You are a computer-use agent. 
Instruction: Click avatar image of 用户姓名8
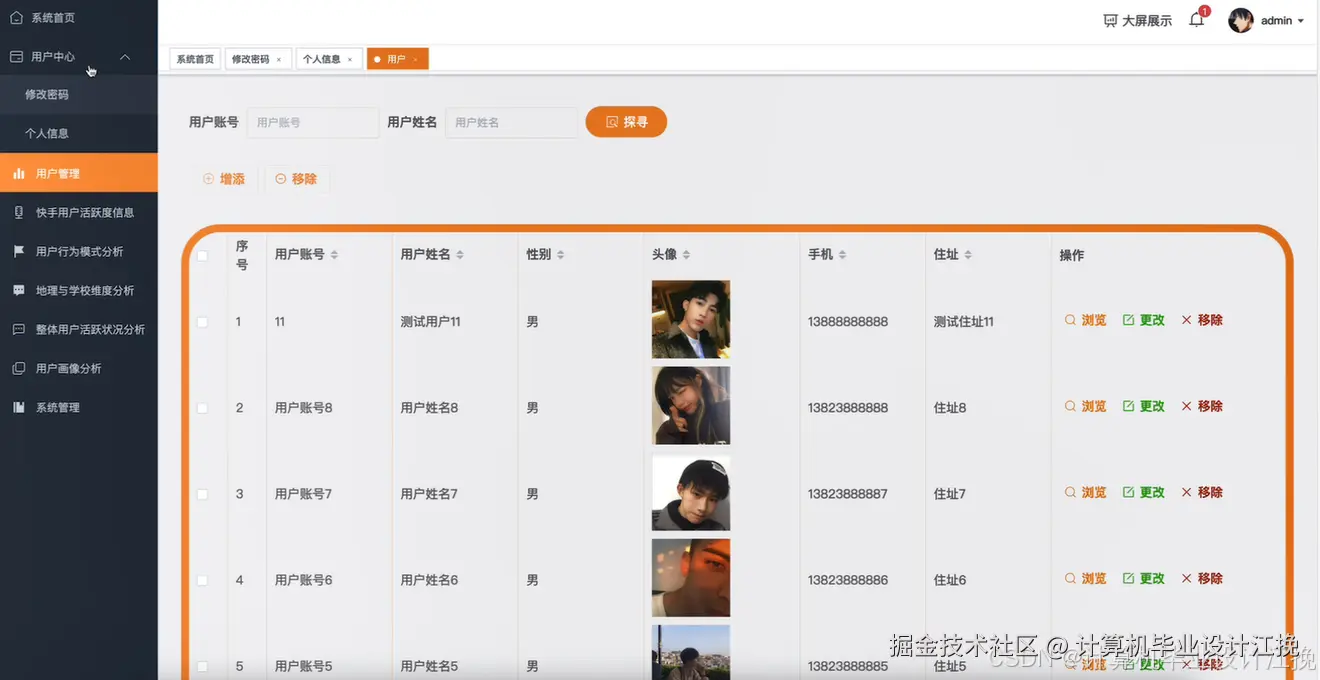coord(691,405)
